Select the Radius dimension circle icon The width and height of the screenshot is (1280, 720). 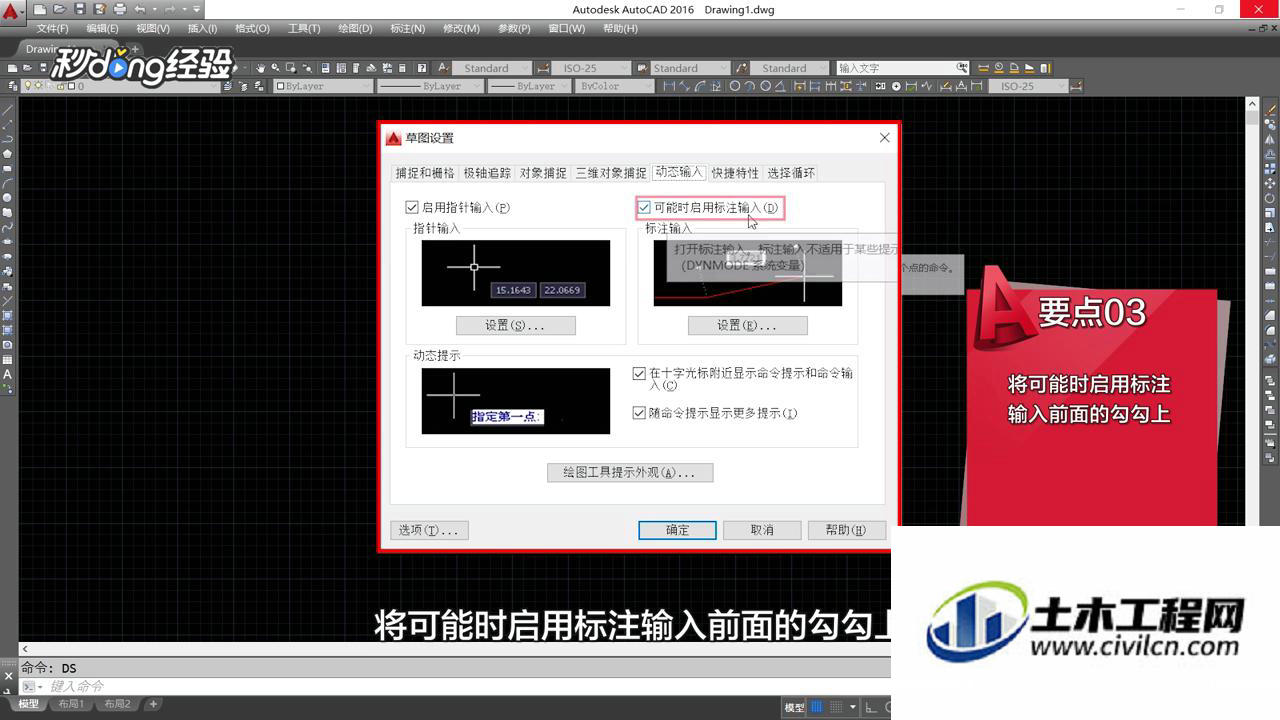point(735,86)
